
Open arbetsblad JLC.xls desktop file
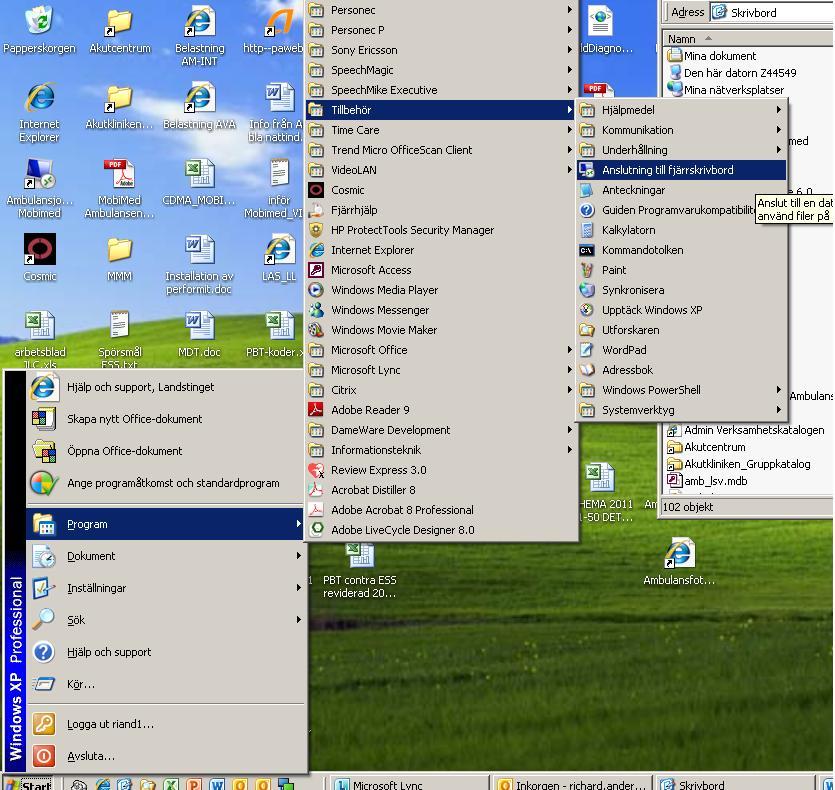pos(39,339)
